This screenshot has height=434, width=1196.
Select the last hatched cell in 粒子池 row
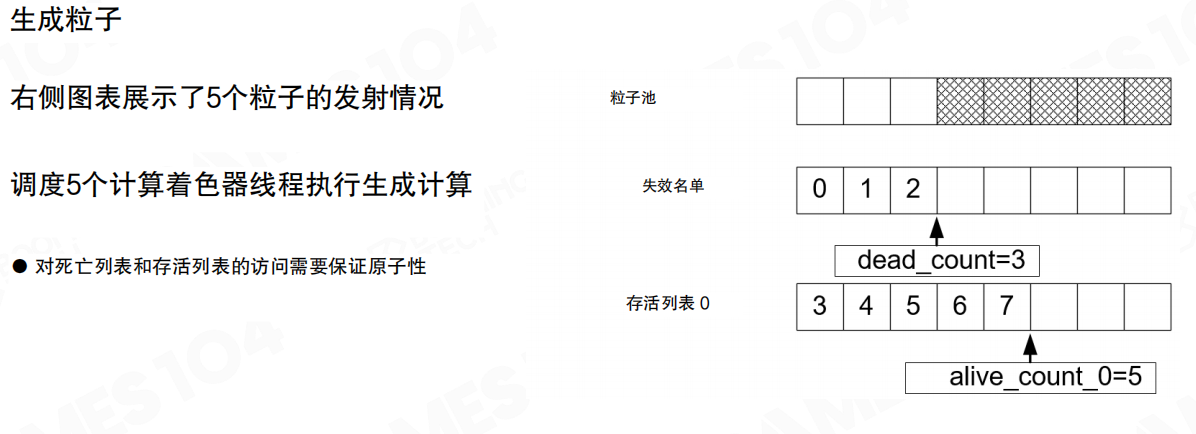click(x=1147, y=101)
